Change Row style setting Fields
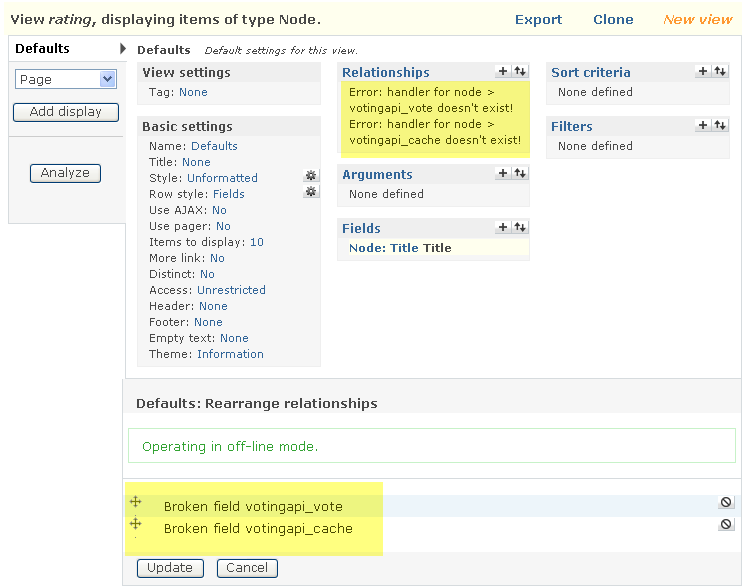This screenshot has width=742, height=588. (229, 194)
